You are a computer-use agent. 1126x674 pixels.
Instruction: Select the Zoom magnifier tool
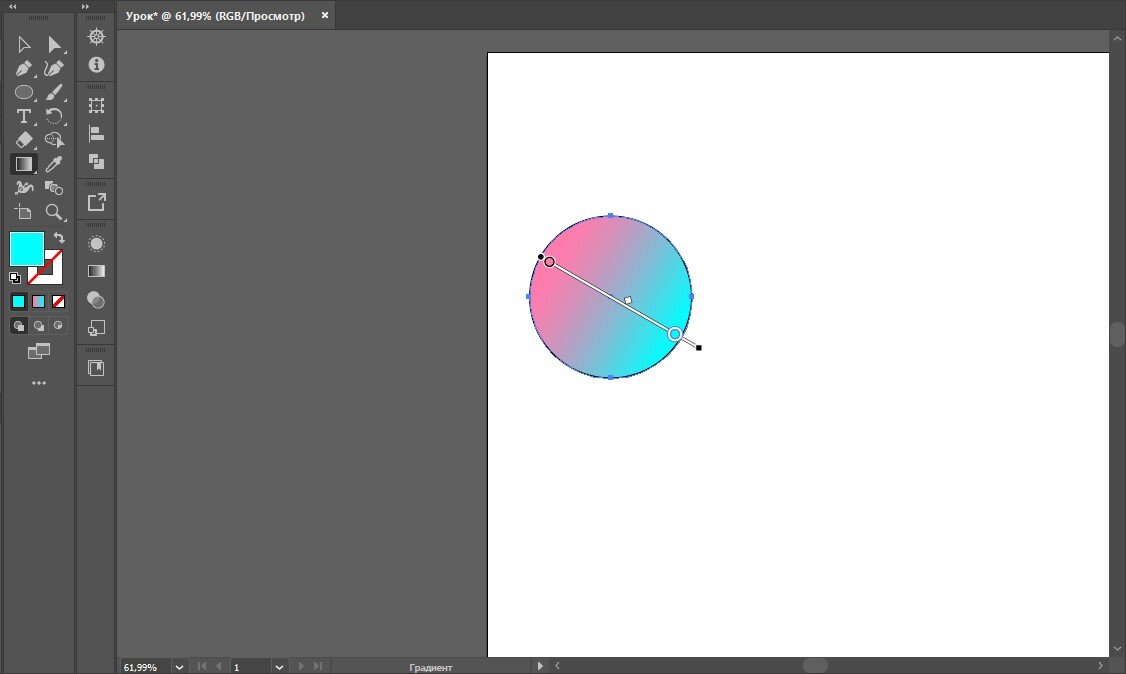(x=54, y=212)
